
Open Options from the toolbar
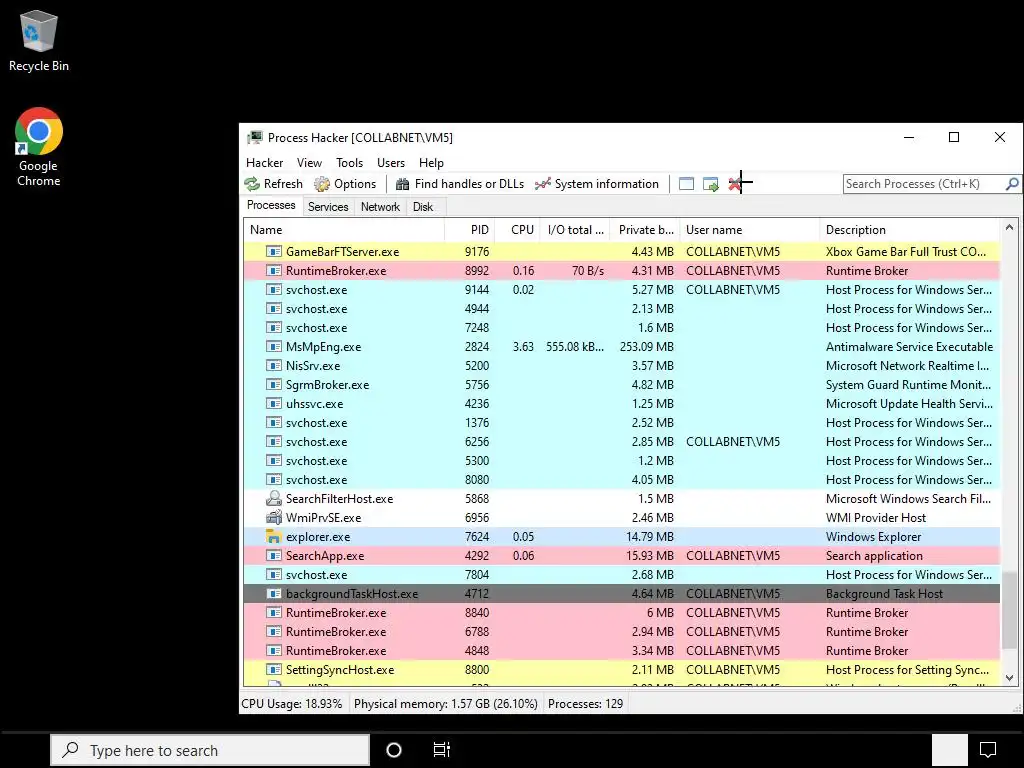tap(345, 184)
